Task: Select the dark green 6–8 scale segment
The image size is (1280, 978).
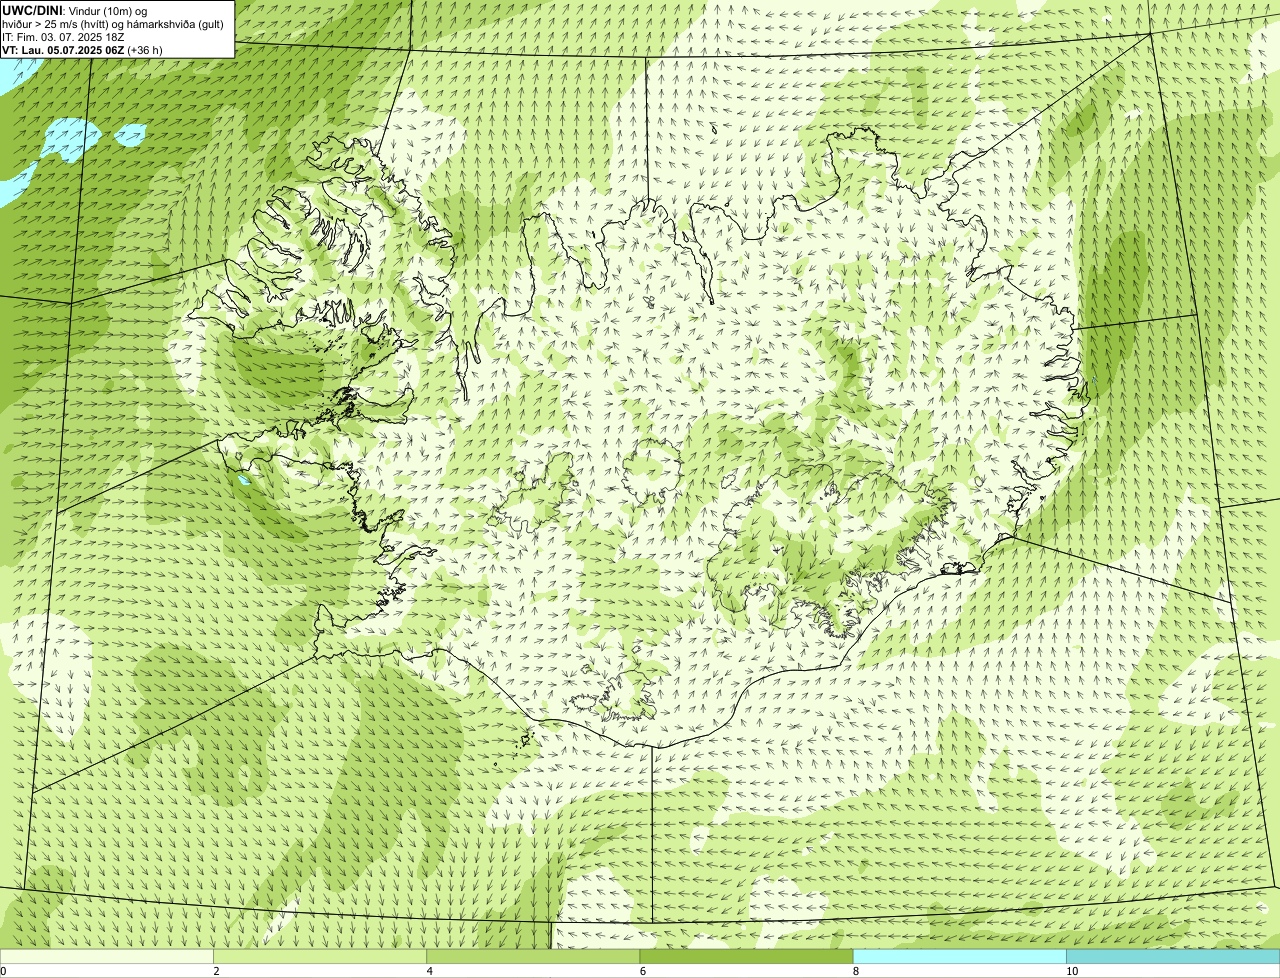Action: [746, 957]
